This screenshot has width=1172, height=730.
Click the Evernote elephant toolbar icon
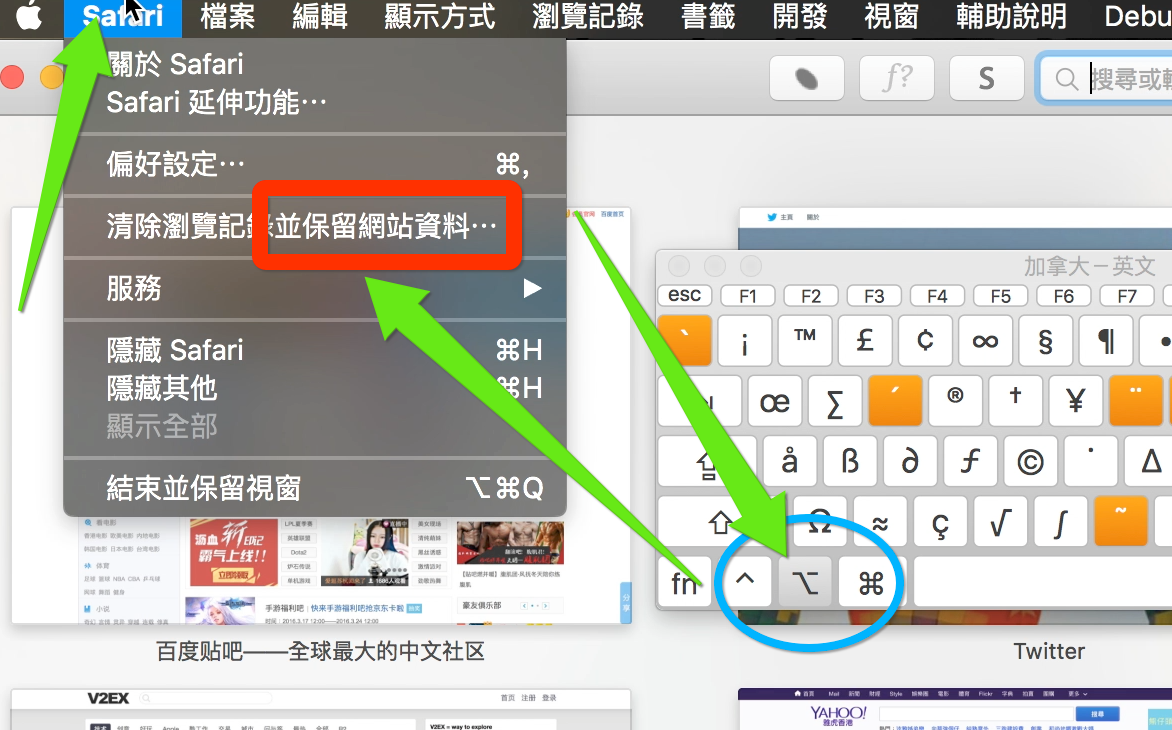click(x=806, y=78)
